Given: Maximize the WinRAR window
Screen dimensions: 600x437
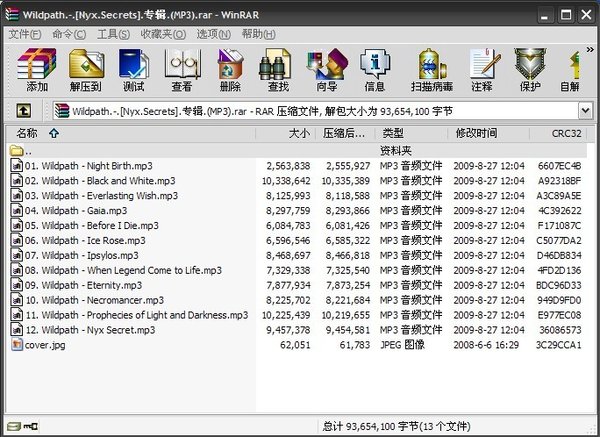Looking at the screenshot, I should (x=566, y=15).
